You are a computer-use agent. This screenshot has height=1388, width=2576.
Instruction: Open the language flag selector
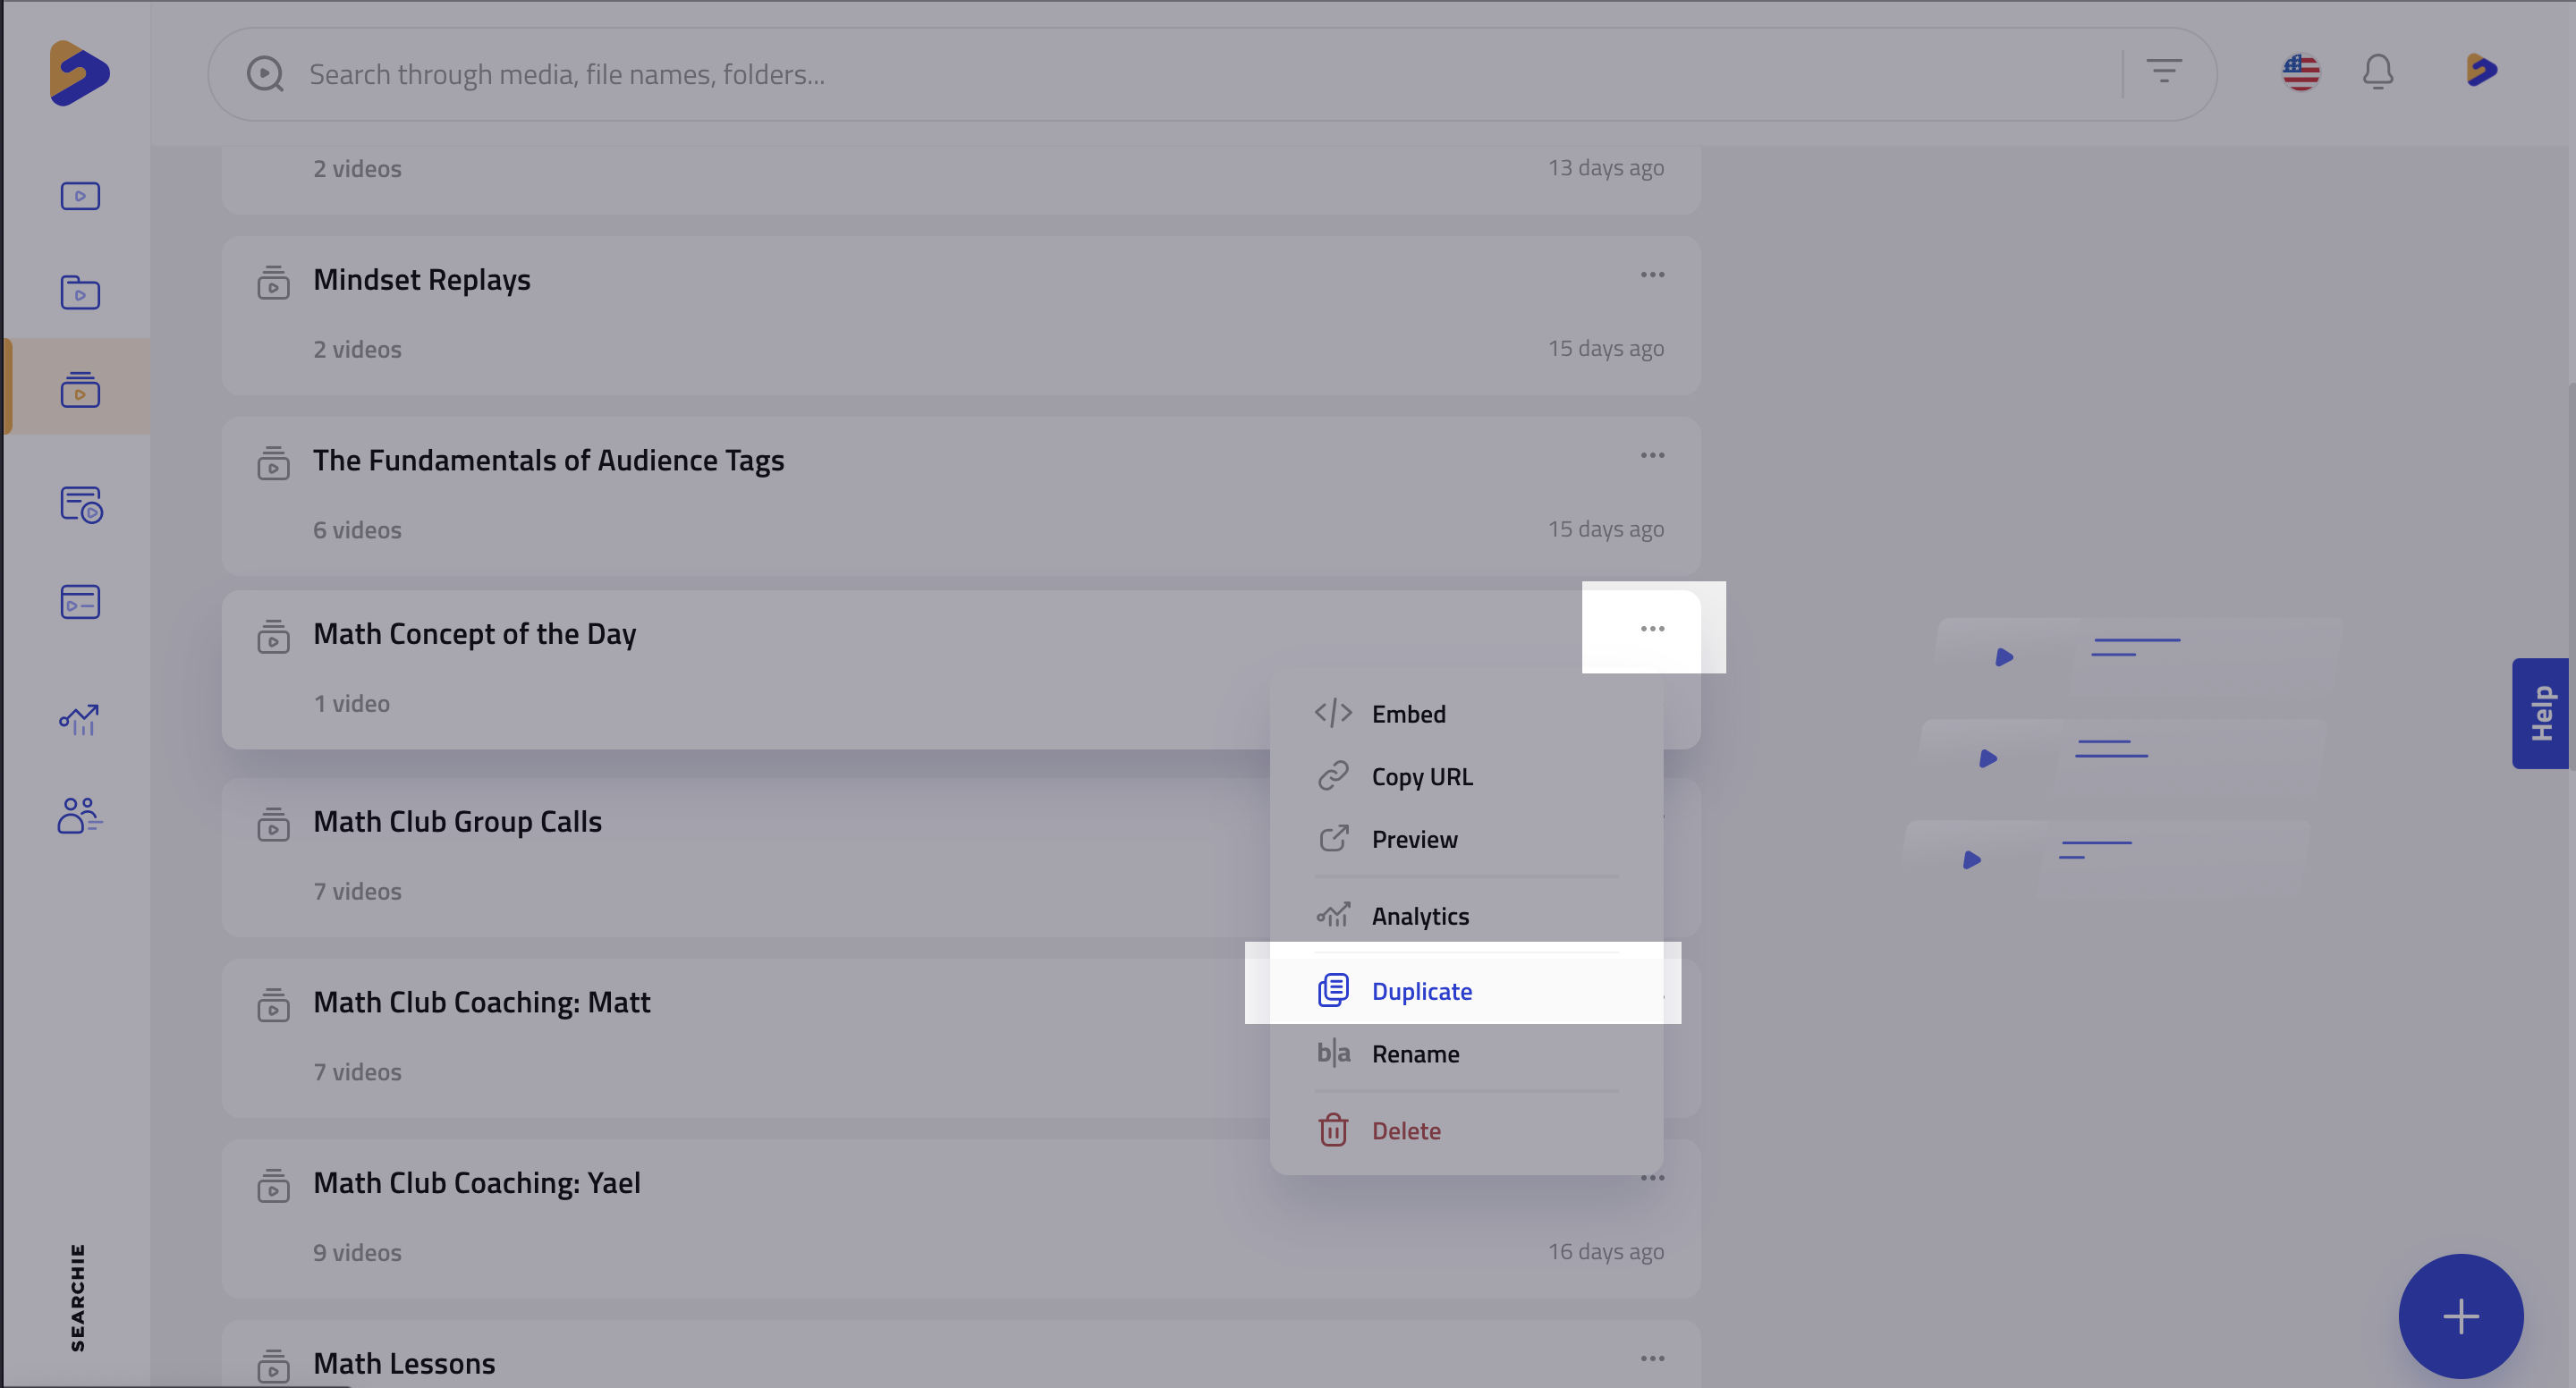[2301, 71]
